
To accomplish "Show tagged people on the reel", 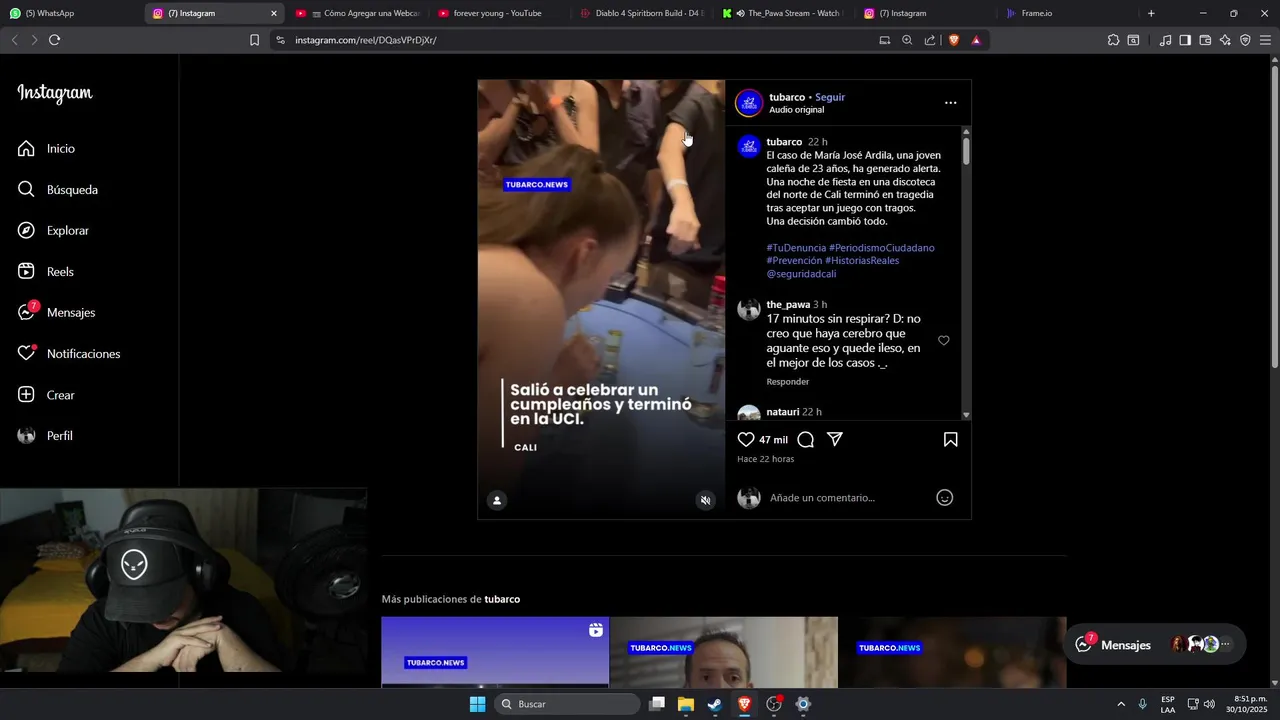I will coord(497,500).
